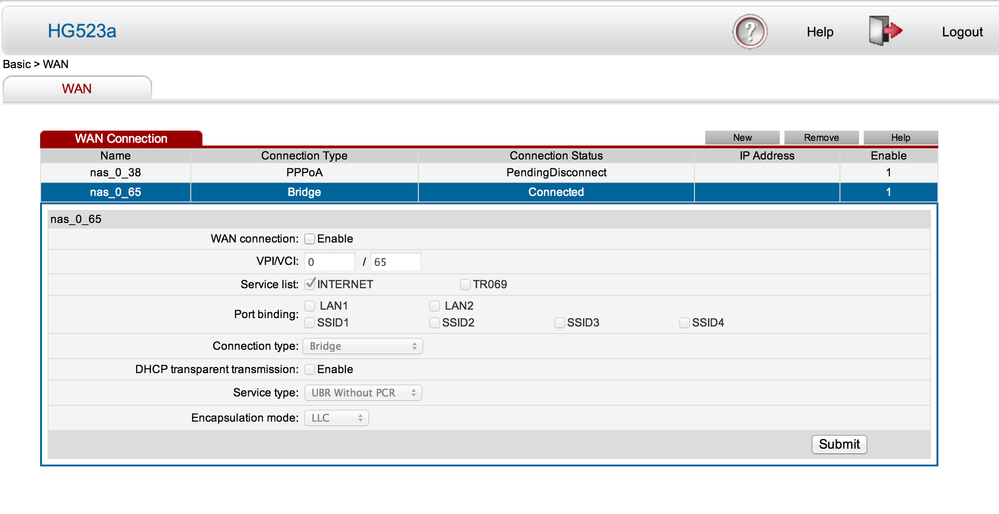Viewport: 999px width, 514px height.
Task: Click the VPI input field
Action: coord(329,262)
